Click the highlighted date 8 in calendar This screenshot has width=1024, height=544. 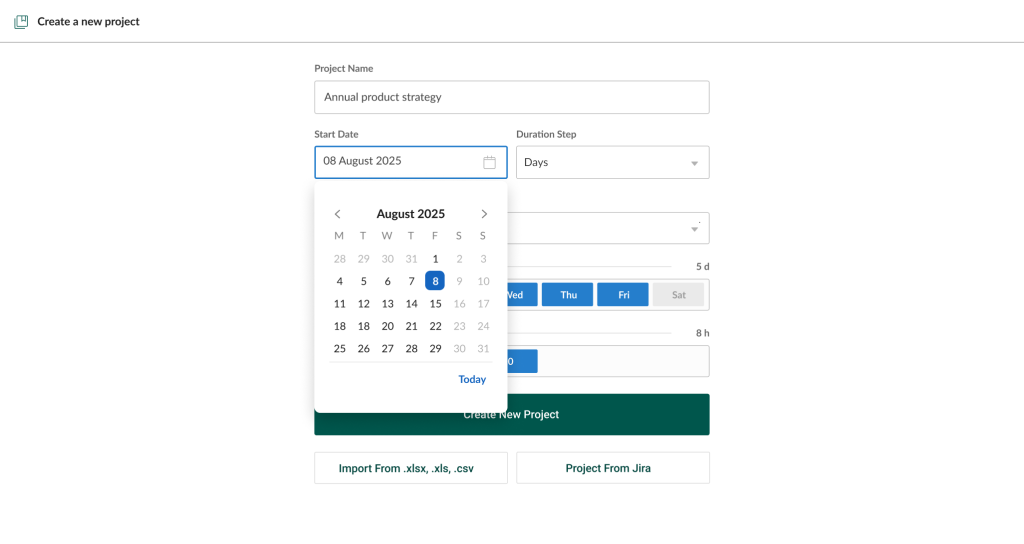435,281
